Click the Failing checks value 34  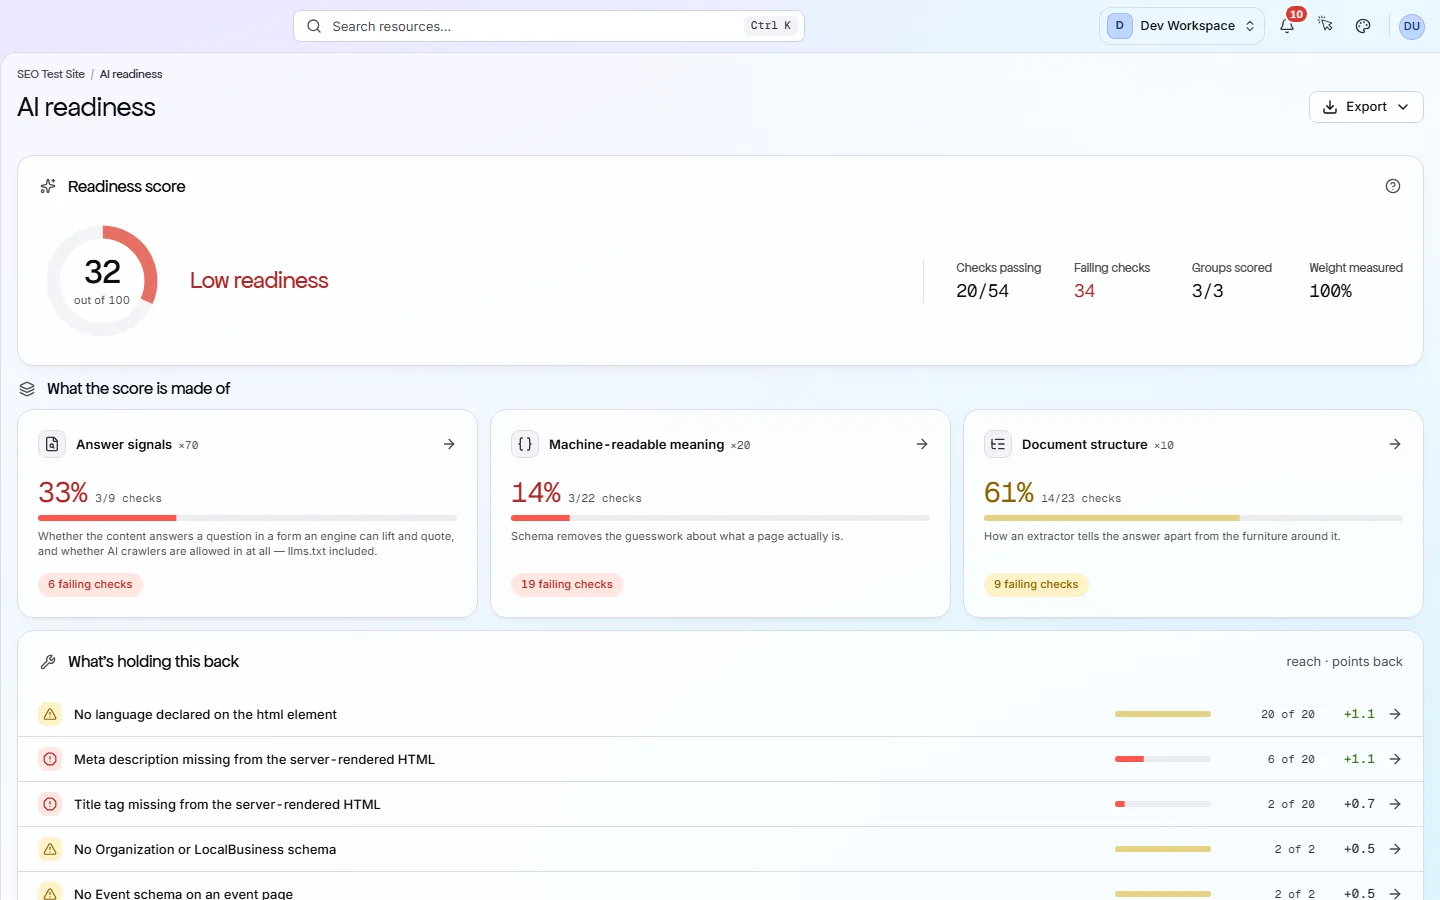point(1084,291)
